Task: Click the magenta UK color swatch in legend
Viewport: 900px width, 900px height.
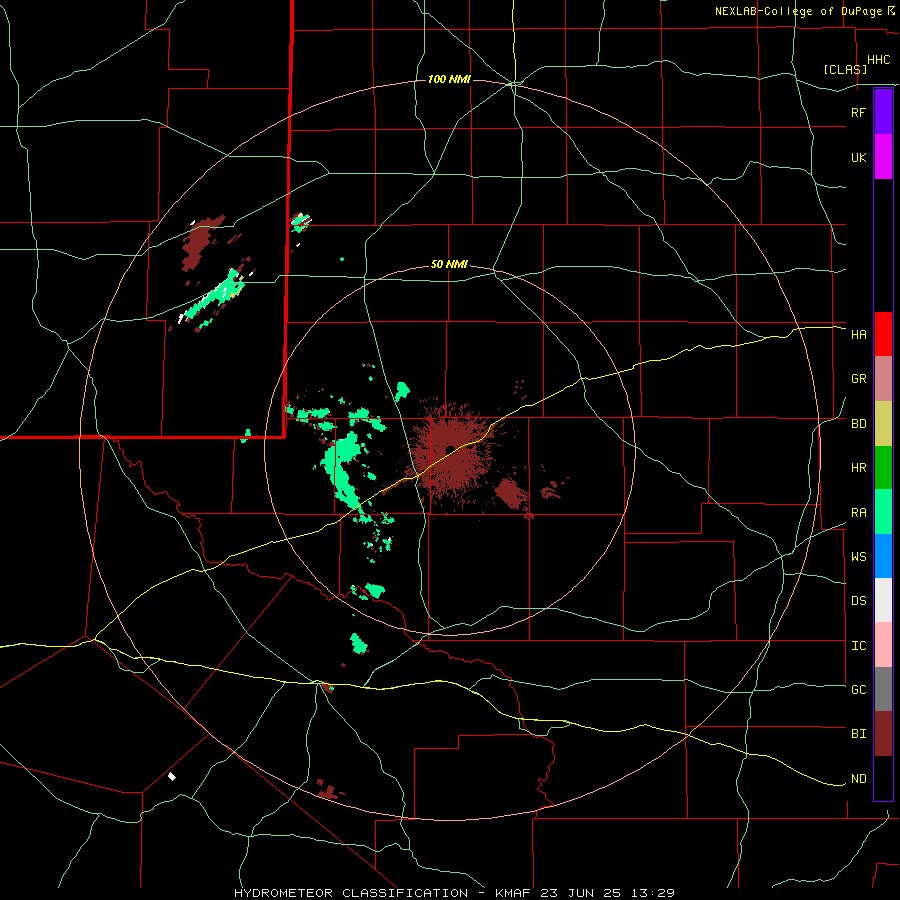Action: 883,157
